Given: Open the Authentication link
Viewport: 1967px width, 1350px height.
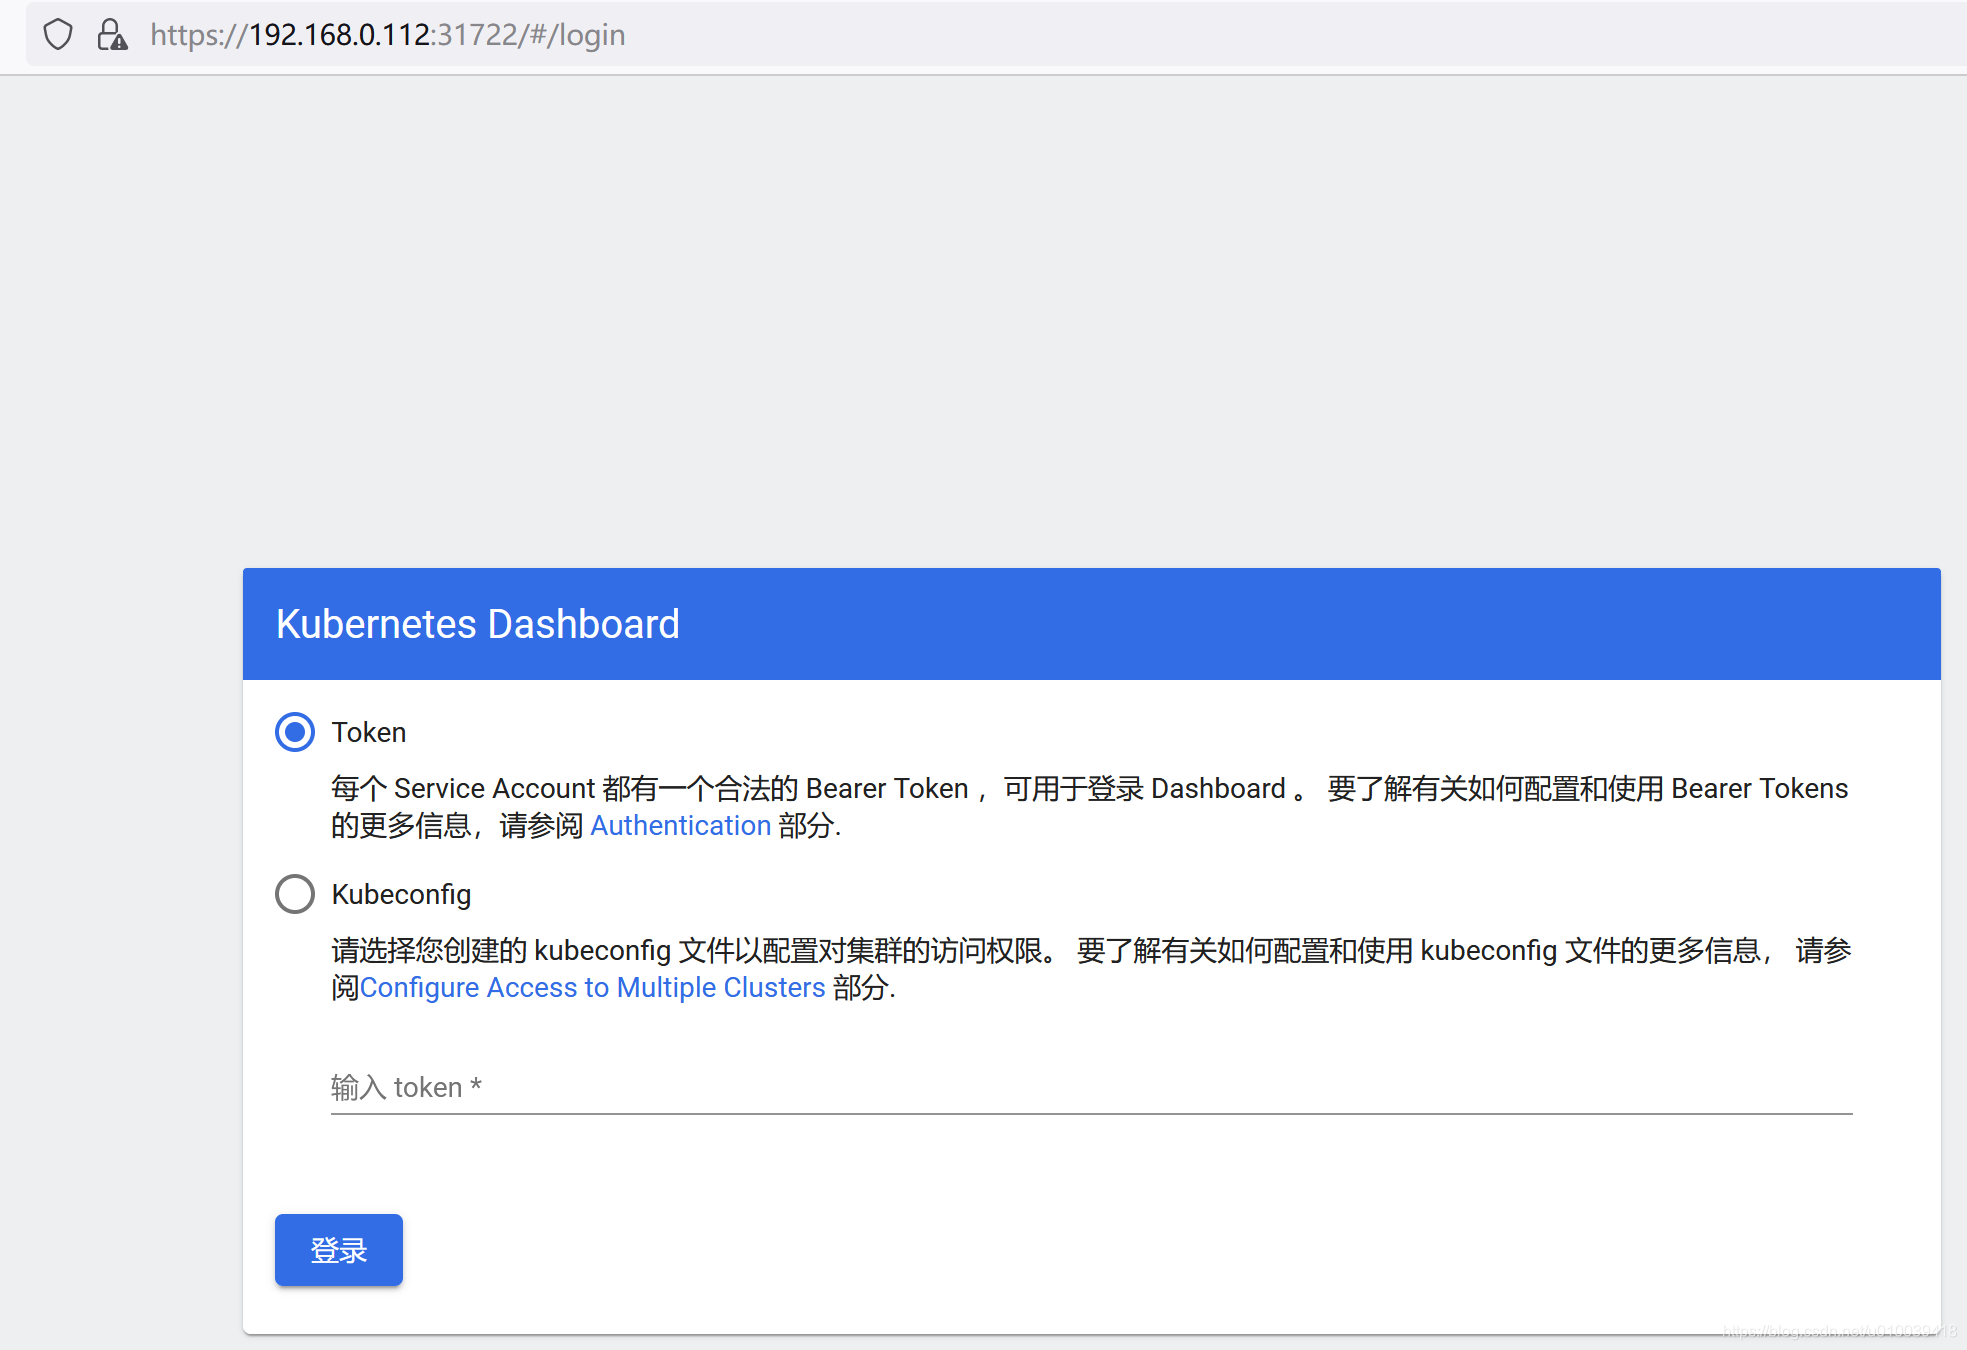Looking at the screenshot, I should (680, 826).
